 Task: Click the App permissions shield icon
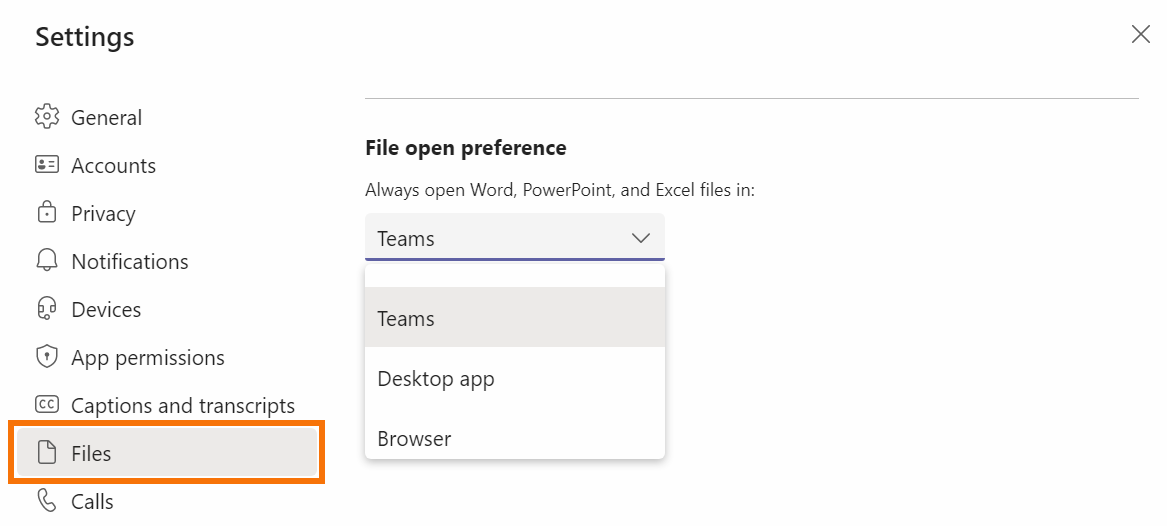47,357
